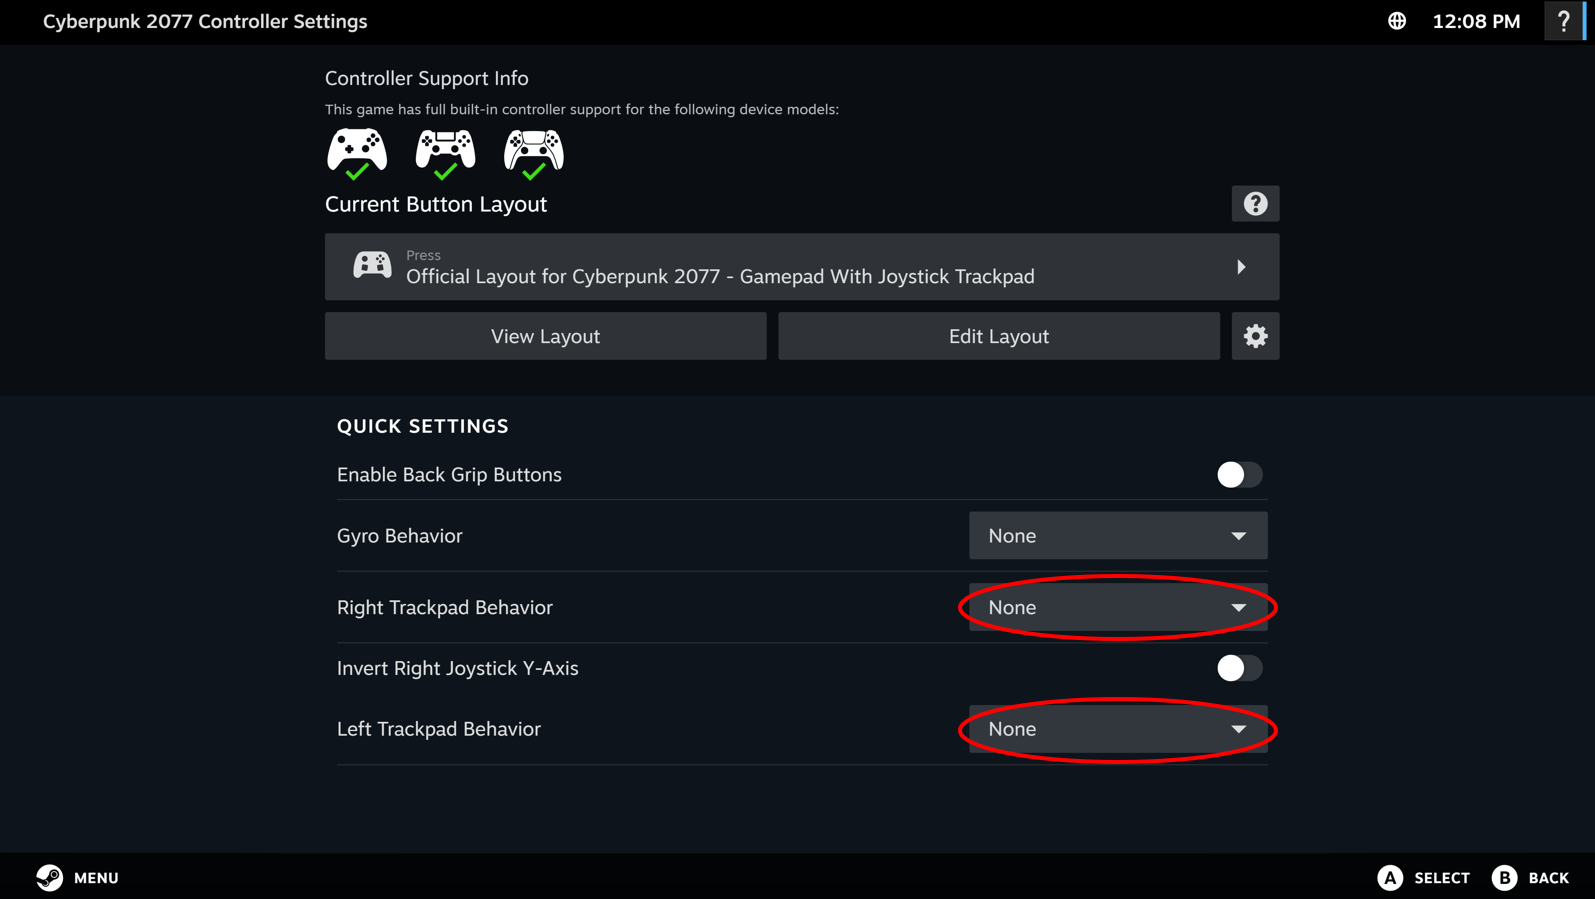This screenshot has width=1595, height=899.
Task: Click the View Layout button
Action: click(x=546, y=336)
